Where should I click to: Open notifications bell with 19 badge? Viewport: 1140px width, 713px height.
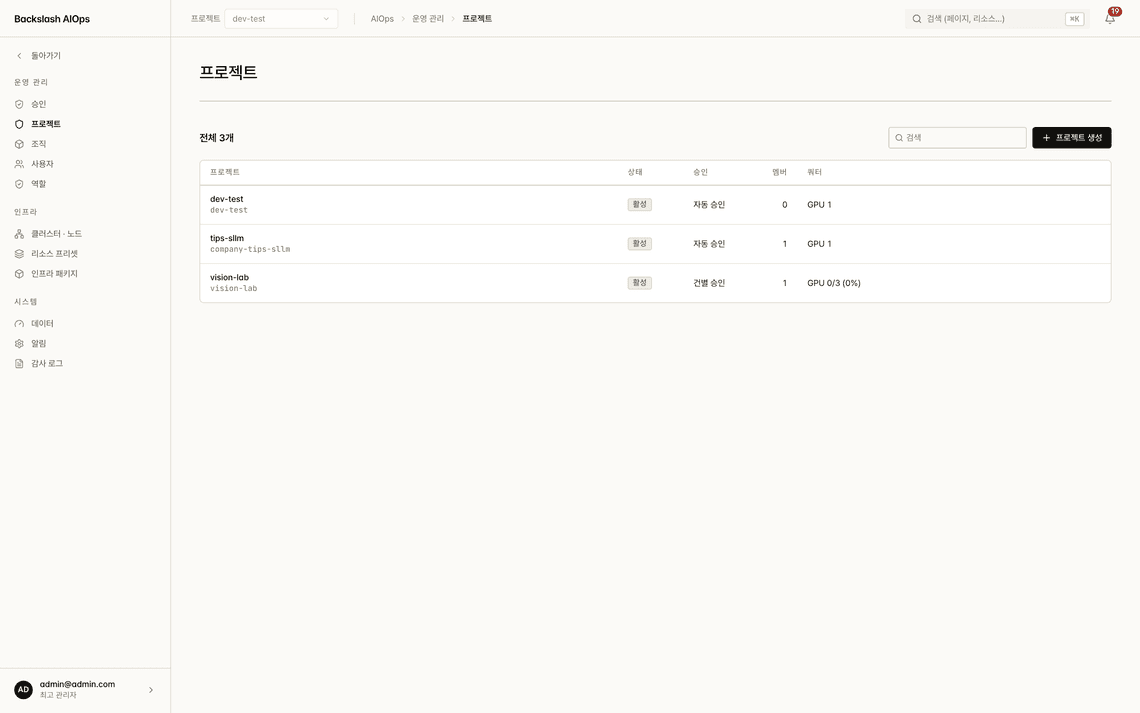pos(1110,18)
